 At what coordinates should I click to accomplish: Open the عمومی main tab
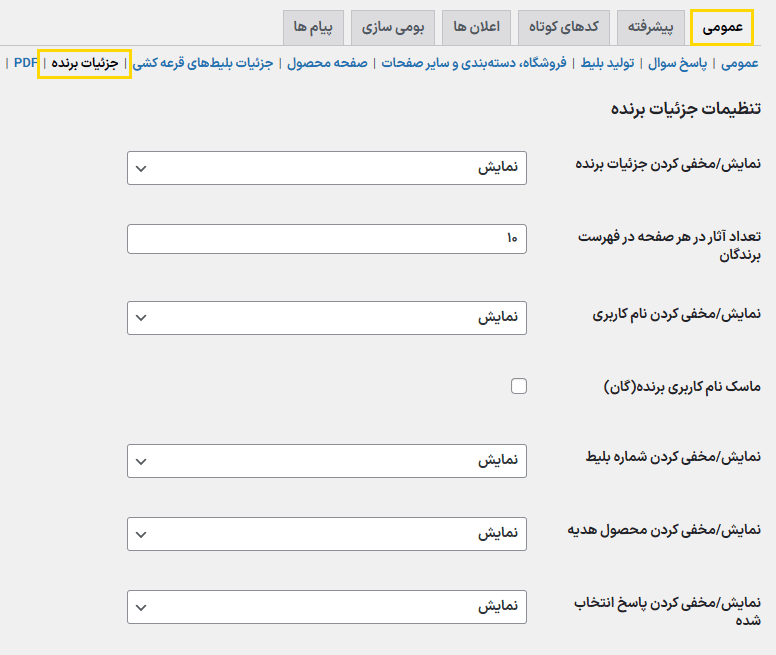pos(722,27)
